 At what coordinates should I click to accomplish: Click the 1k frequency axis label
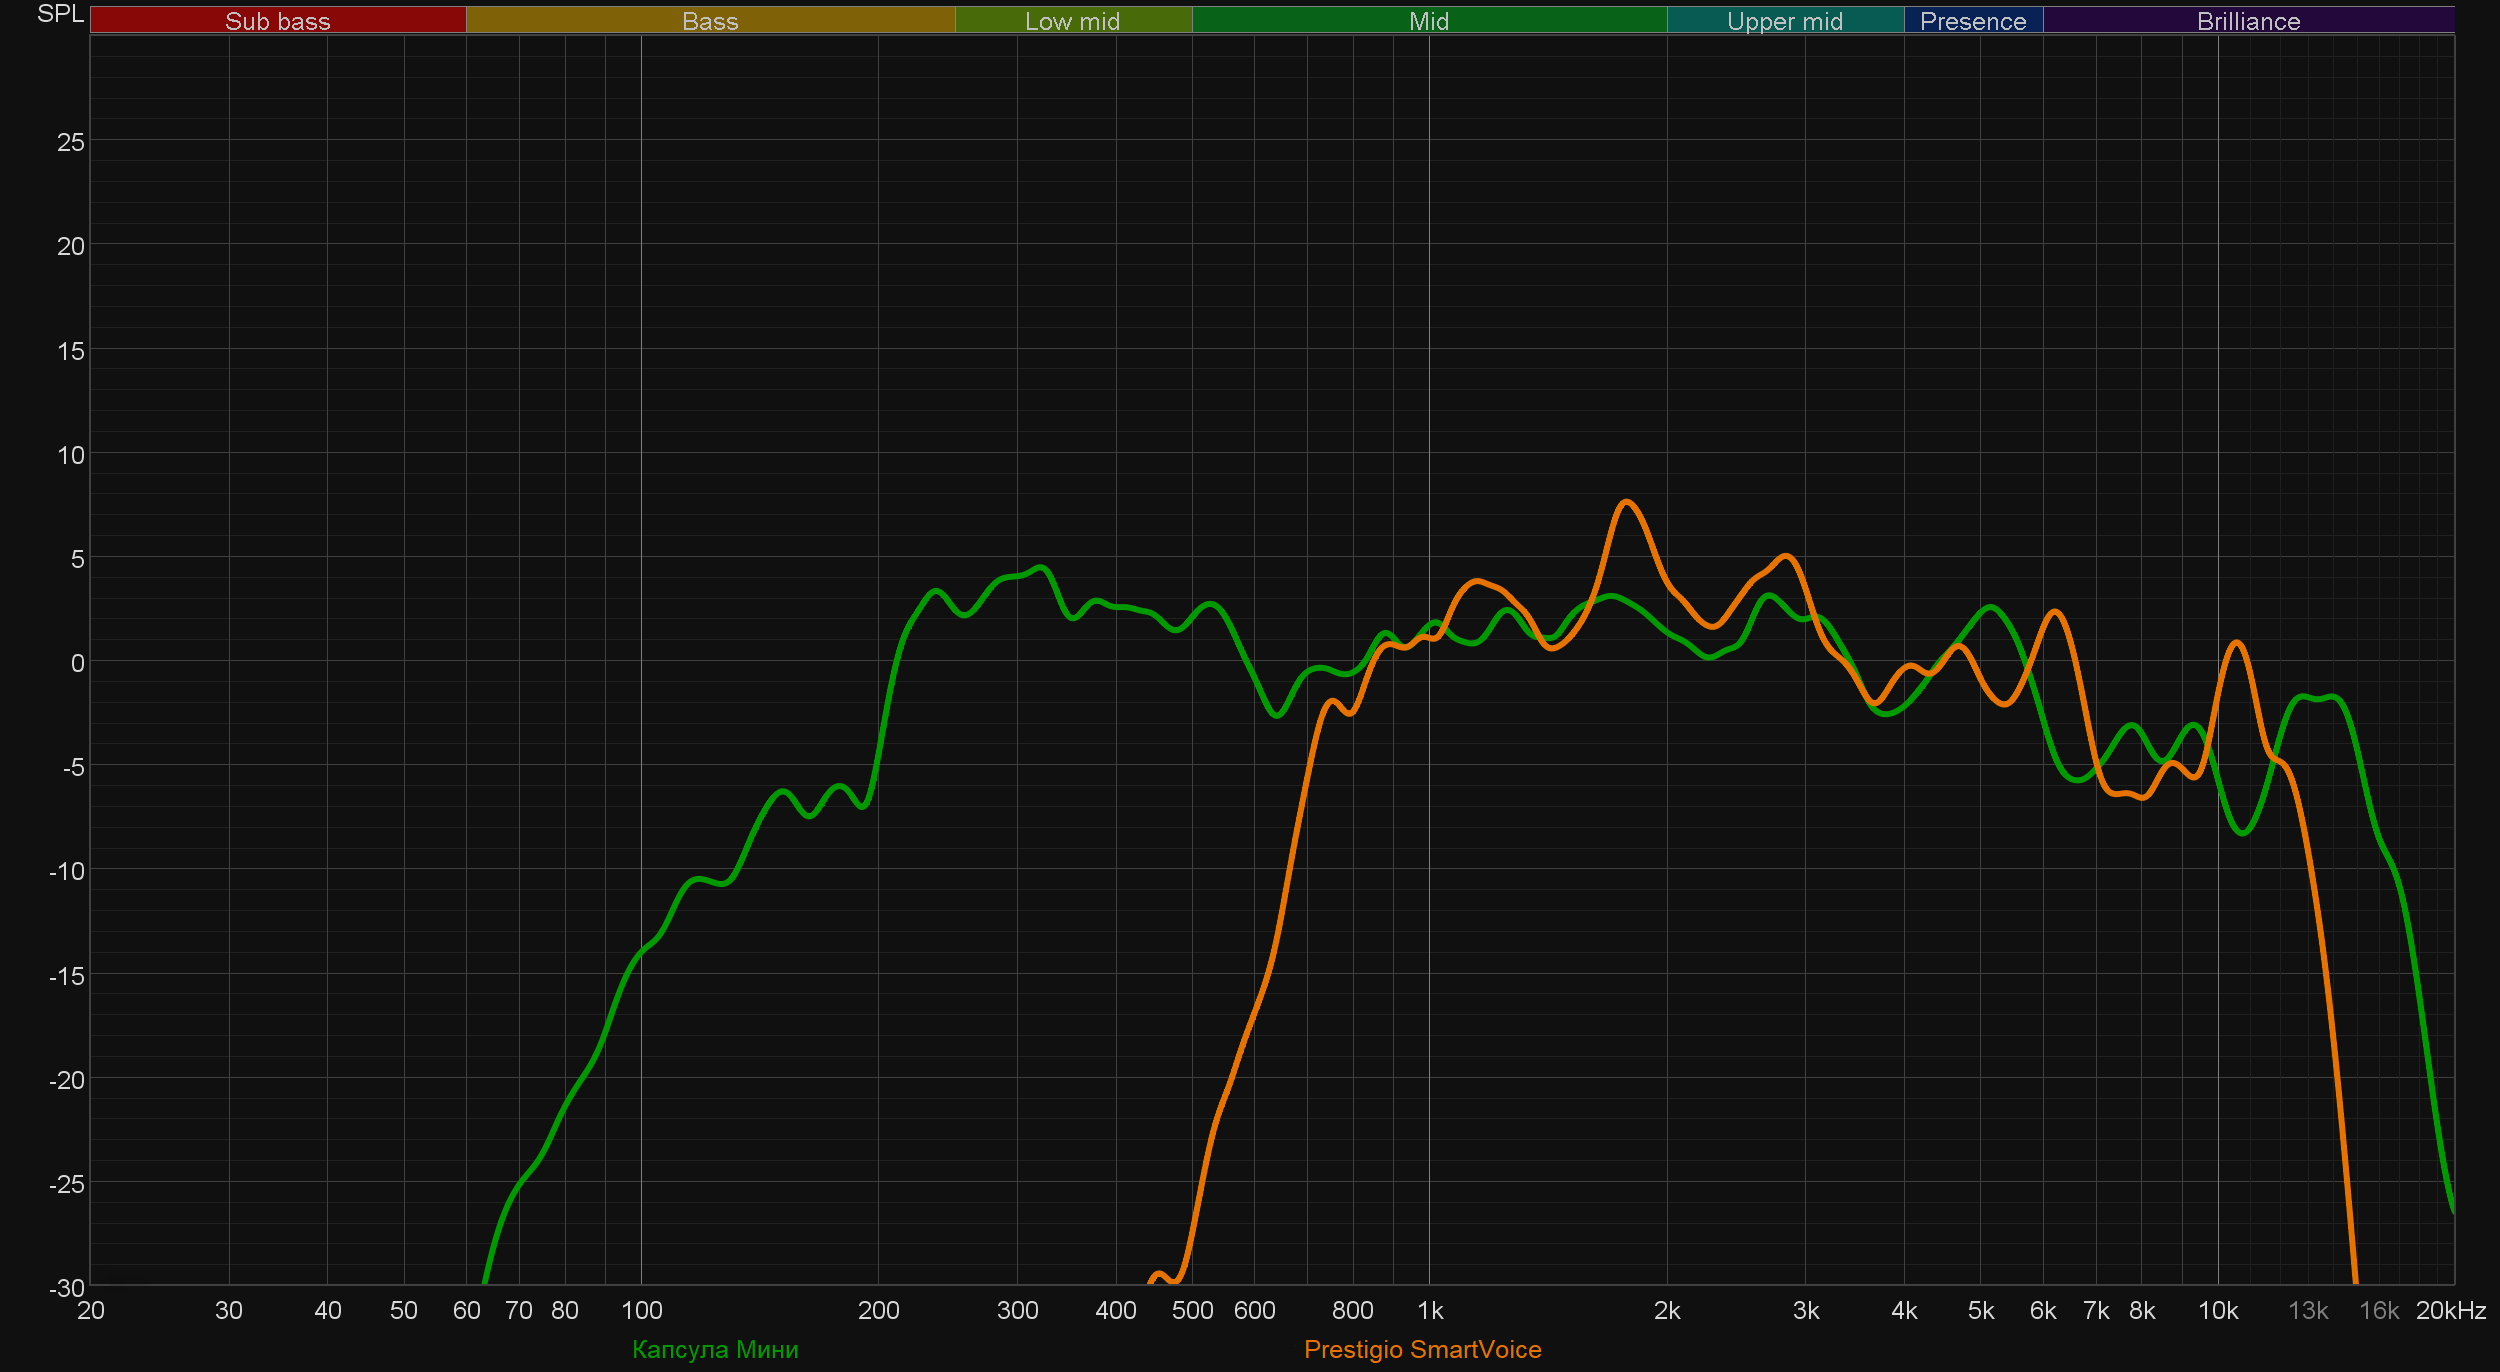point(1430,1310)
